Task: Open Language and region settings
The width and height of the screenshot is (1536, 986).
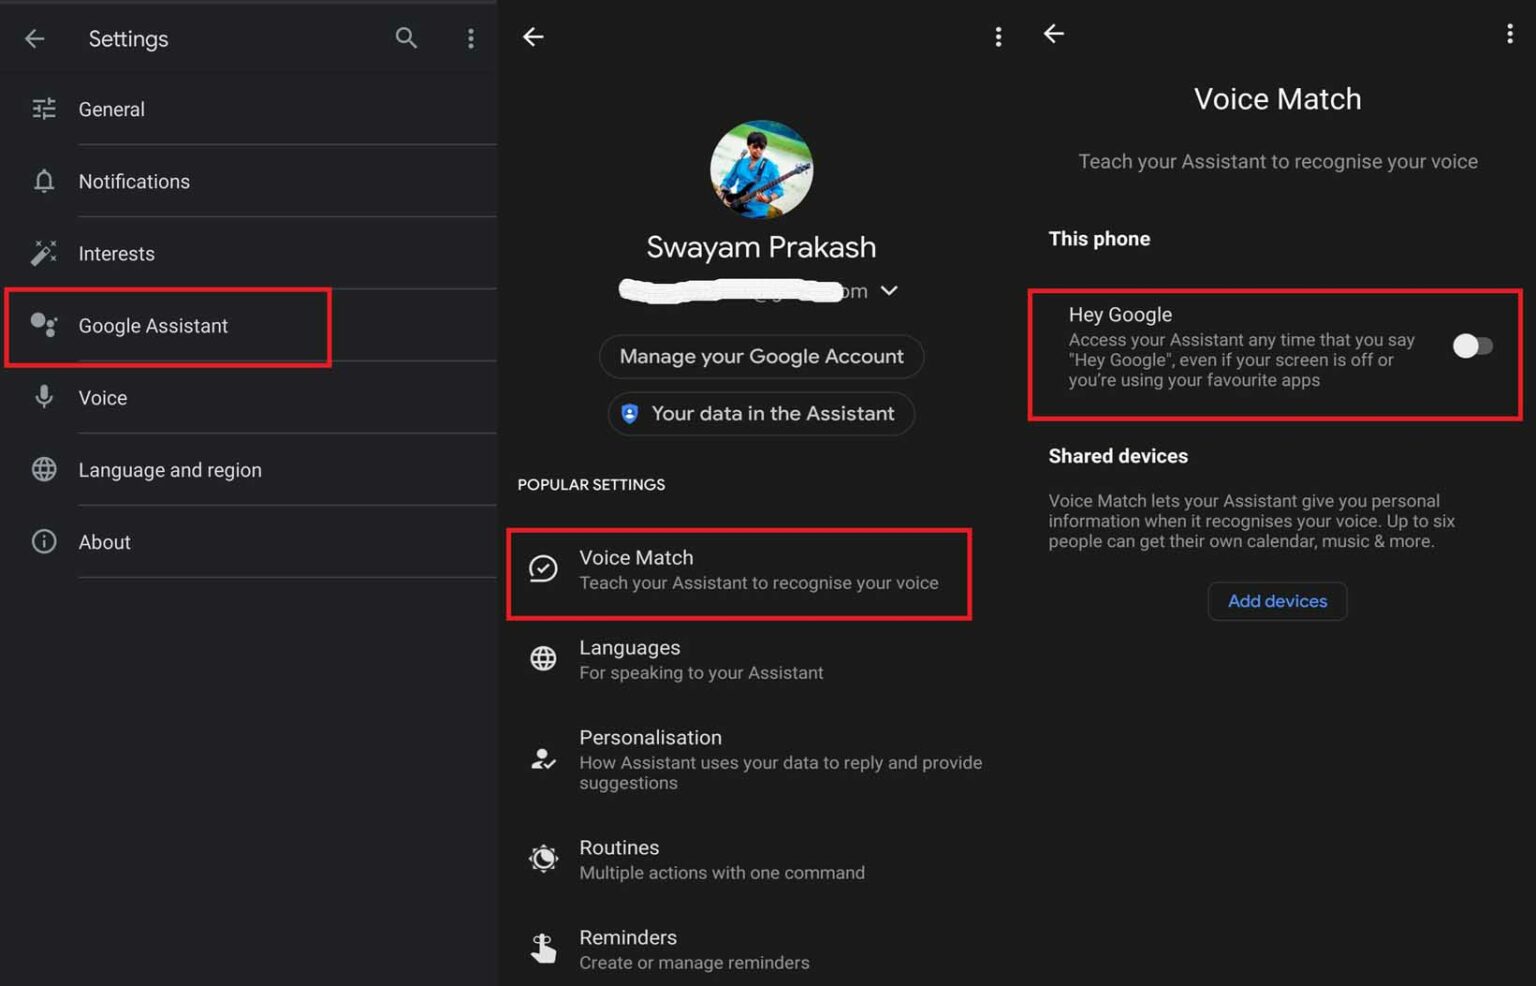Action: (x=170, y=470)
